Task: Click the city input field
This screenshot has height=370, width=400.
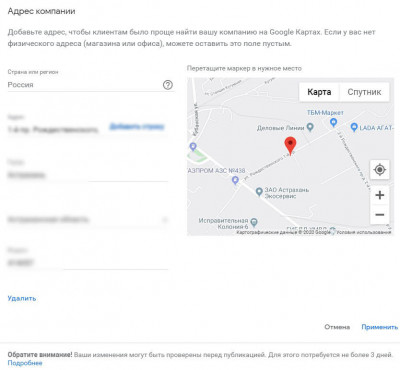Action: coord(87,175)
